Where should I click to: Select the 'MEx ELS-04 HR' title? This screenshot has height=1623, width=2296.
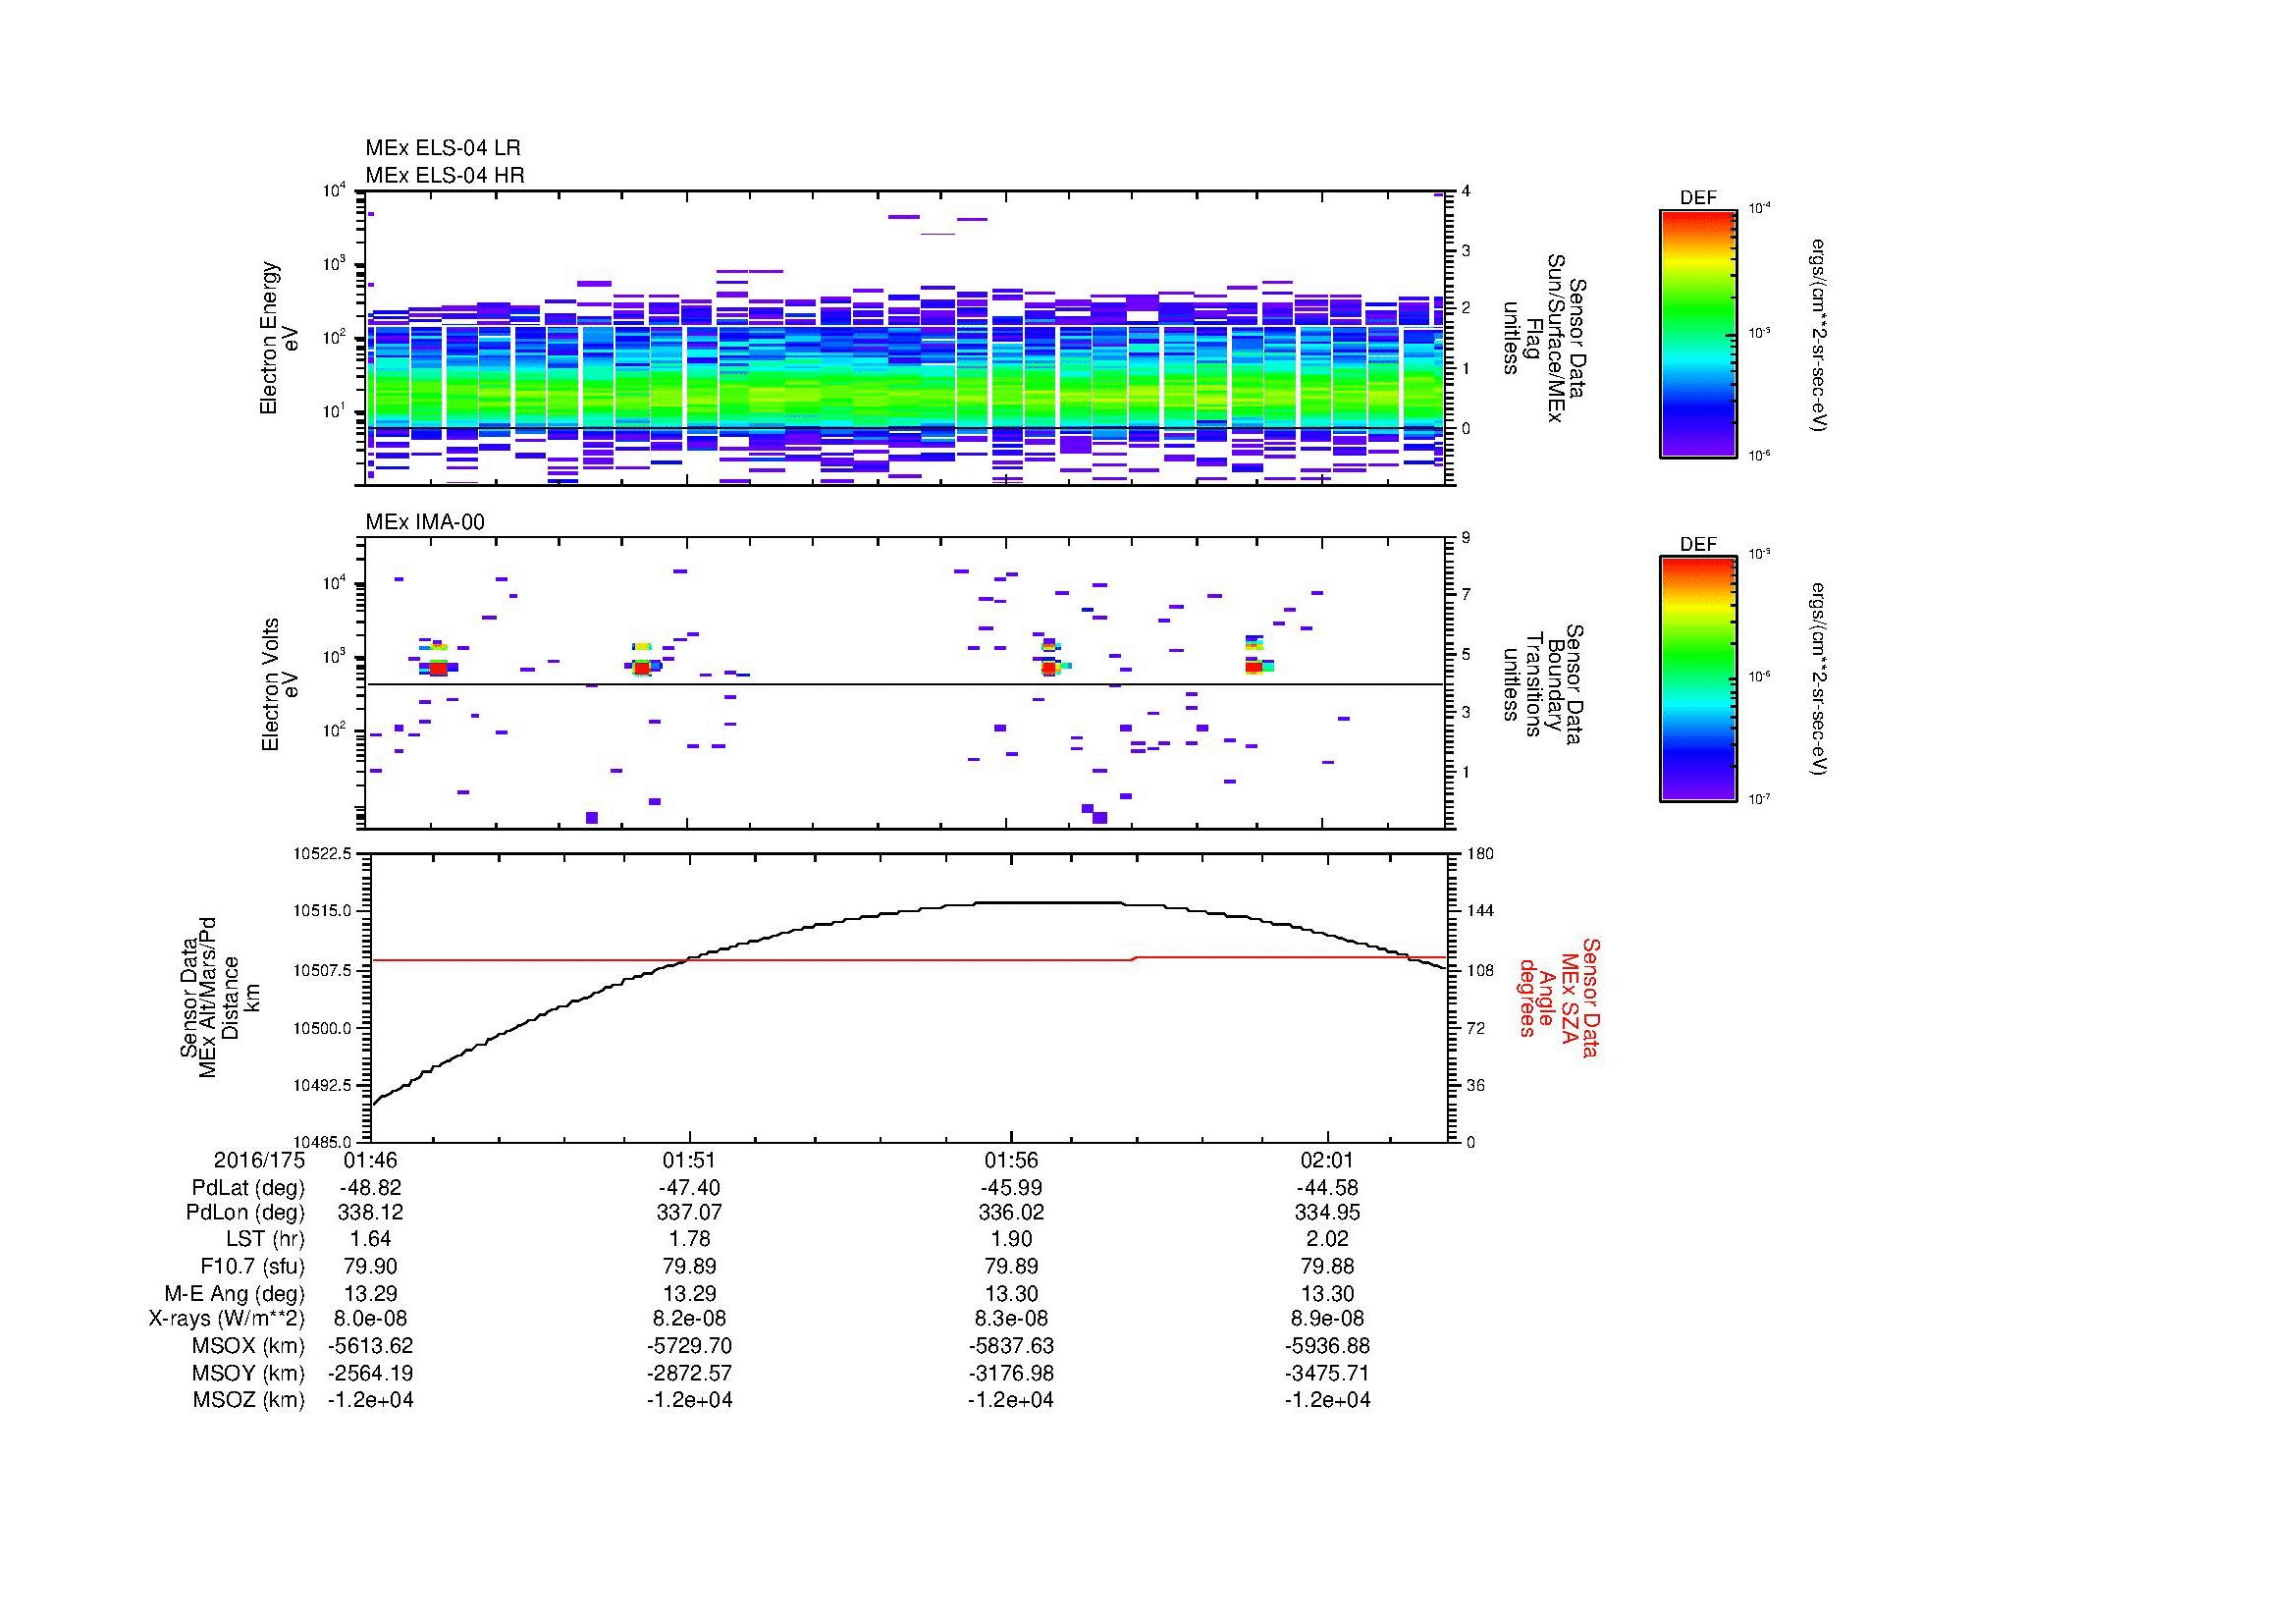coord(445,175)
